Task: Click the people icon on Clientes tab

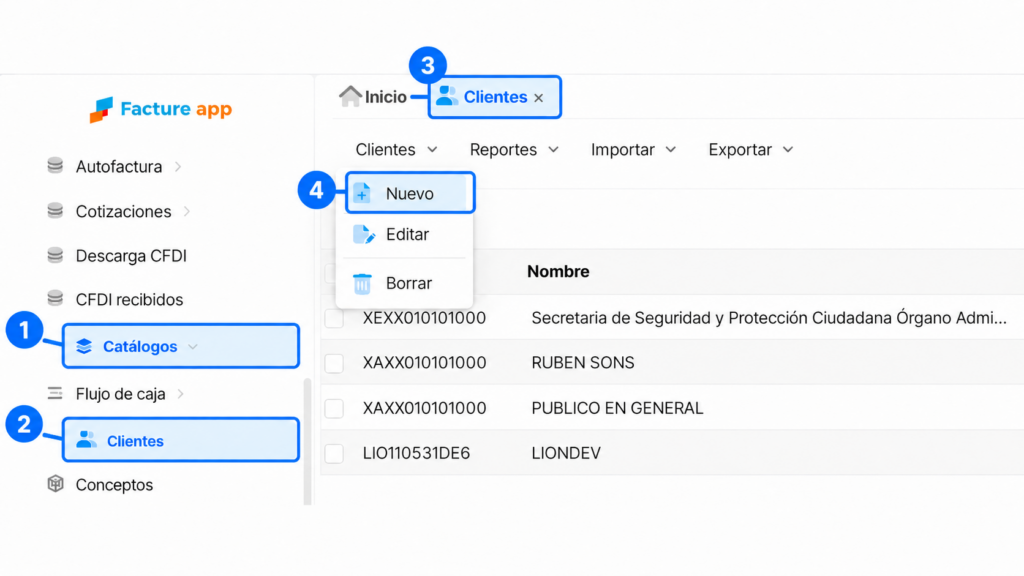Action: click(x=447, y=96)
